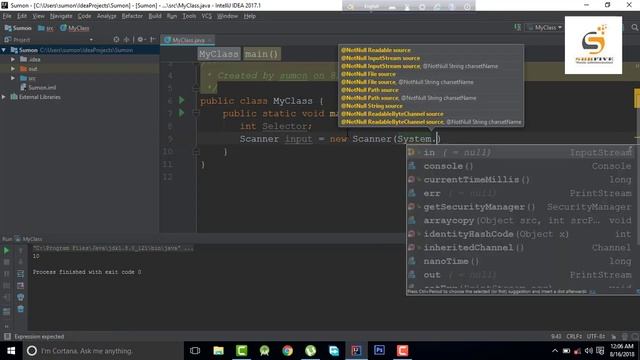This screenshot has width=640, height=360.
Task: Click the Sumon breadcrumb in navigation bar
Action: [x=18, y=28]
